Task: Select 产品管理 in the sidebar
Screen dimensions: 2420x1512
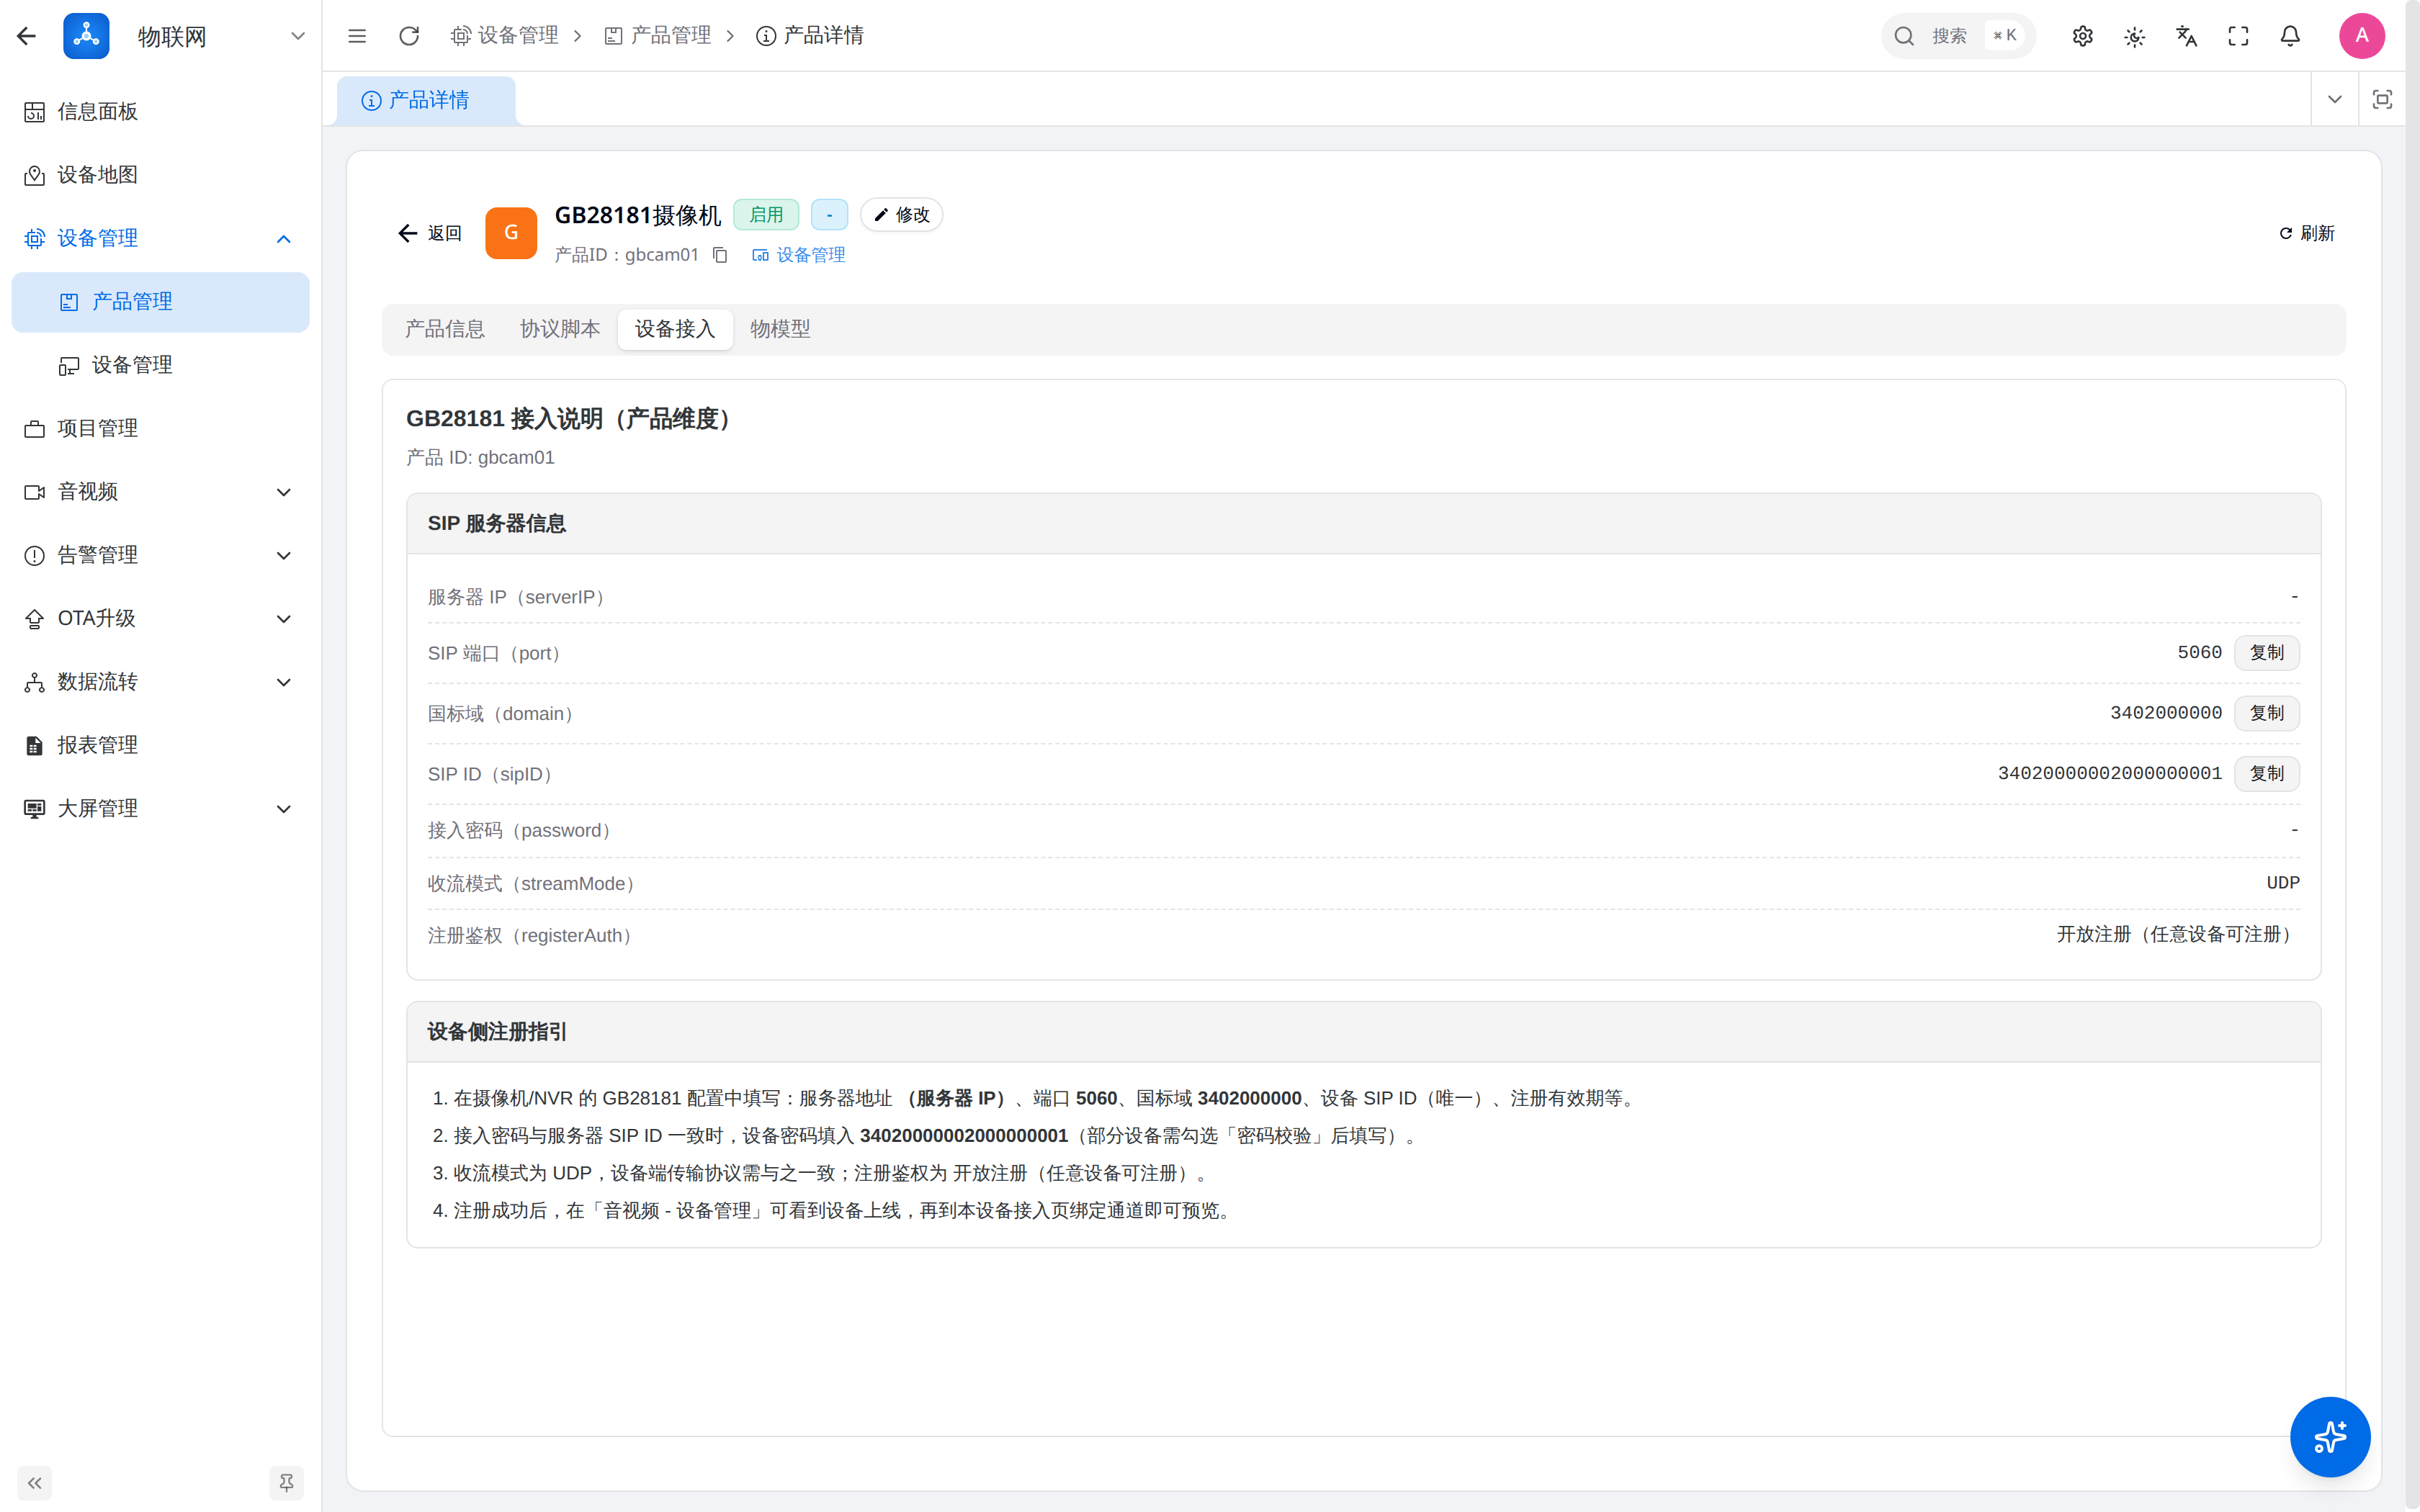Action: click(x=160, y=302)
